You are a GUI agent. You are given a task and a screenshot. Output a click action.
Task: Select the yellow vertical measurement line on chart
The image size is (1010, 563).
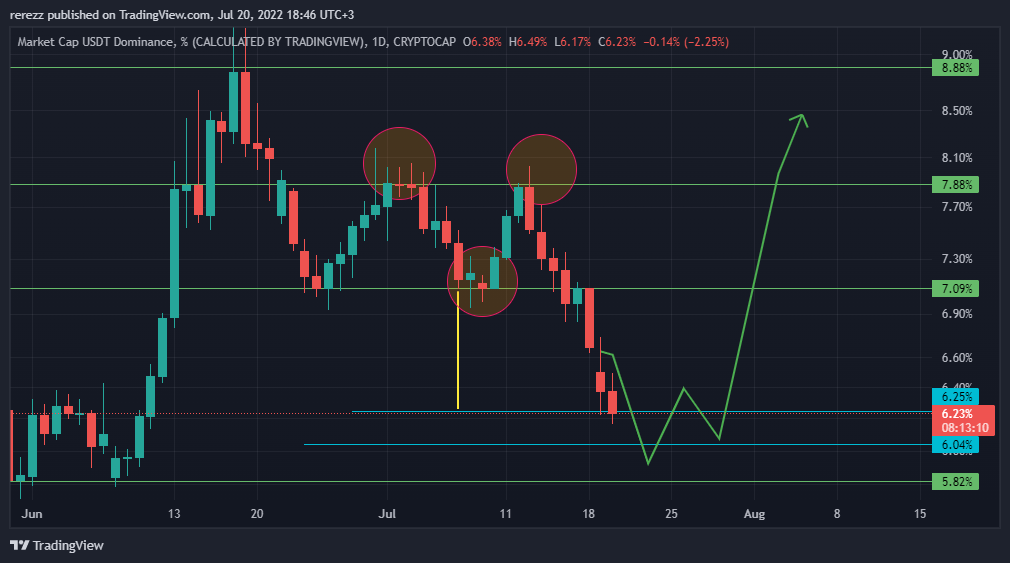458,350
